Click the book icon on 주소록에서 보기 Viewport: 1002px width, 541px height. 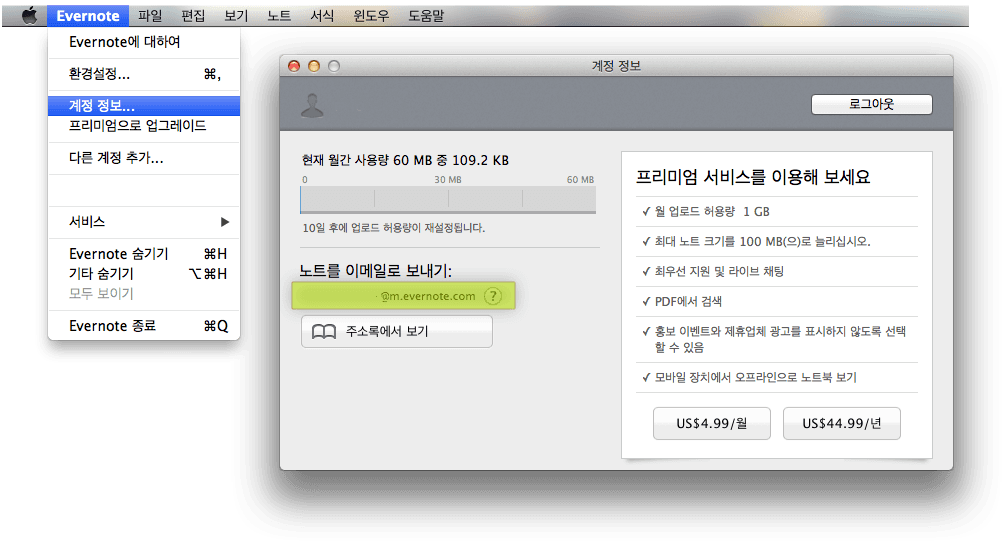(x=324, y=332)
